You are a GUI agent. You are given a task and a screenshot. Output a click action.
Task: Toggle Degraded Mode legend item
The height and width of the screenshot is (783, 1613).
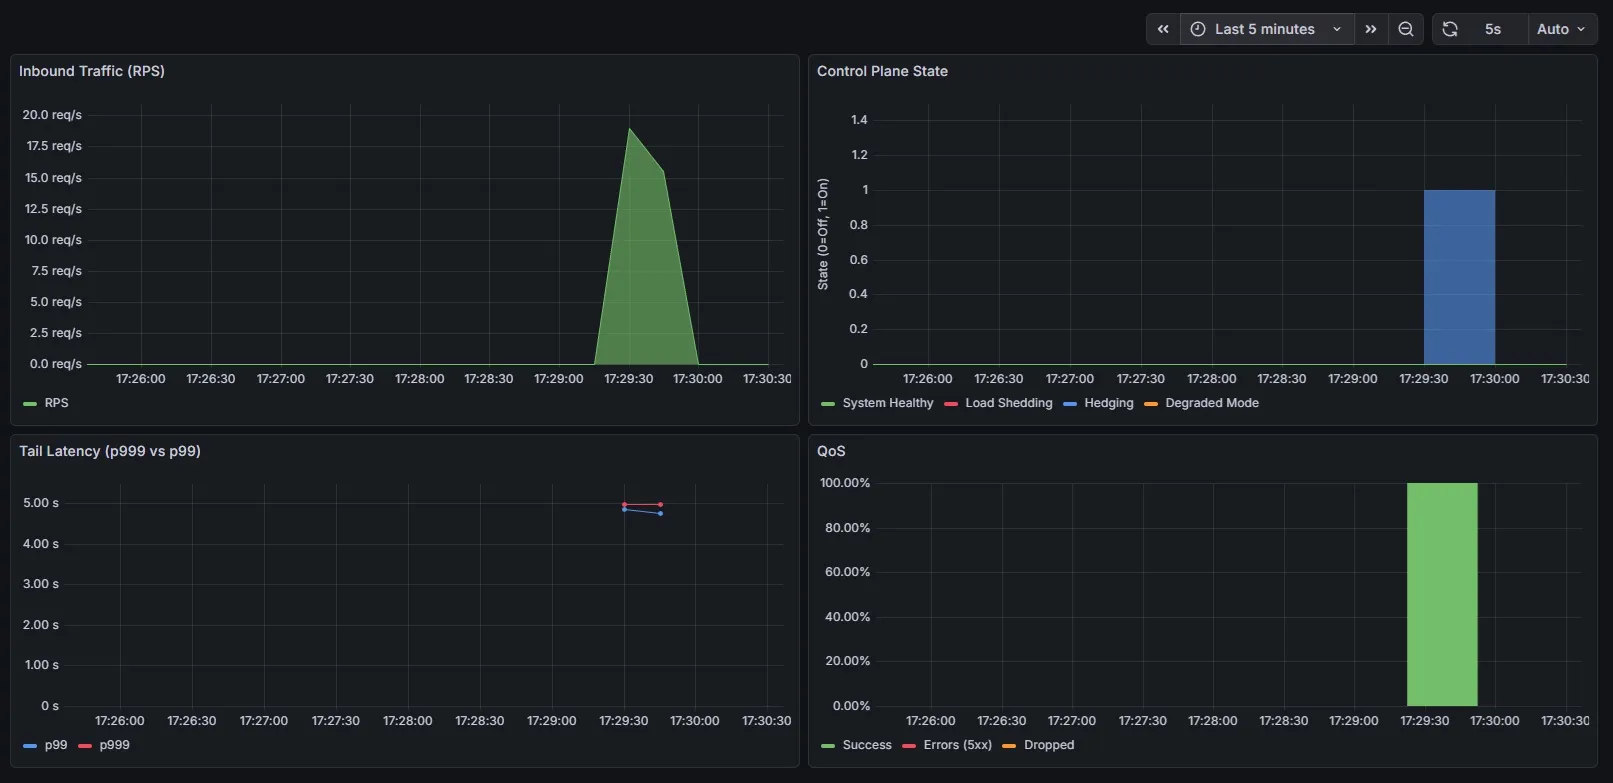(x=1211, y=403)
